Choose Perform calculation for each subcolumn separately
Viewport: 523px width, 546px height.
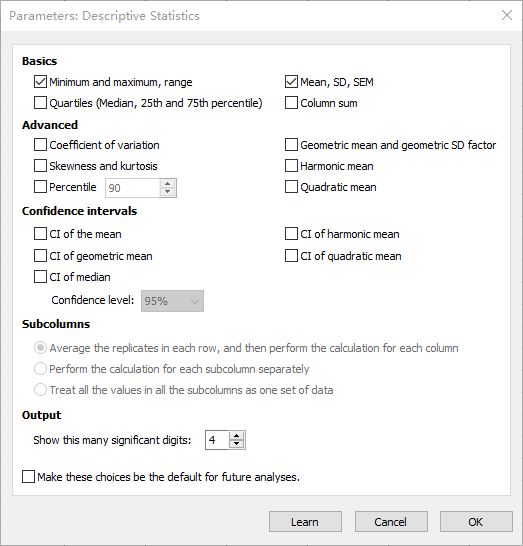click(40, 369)
